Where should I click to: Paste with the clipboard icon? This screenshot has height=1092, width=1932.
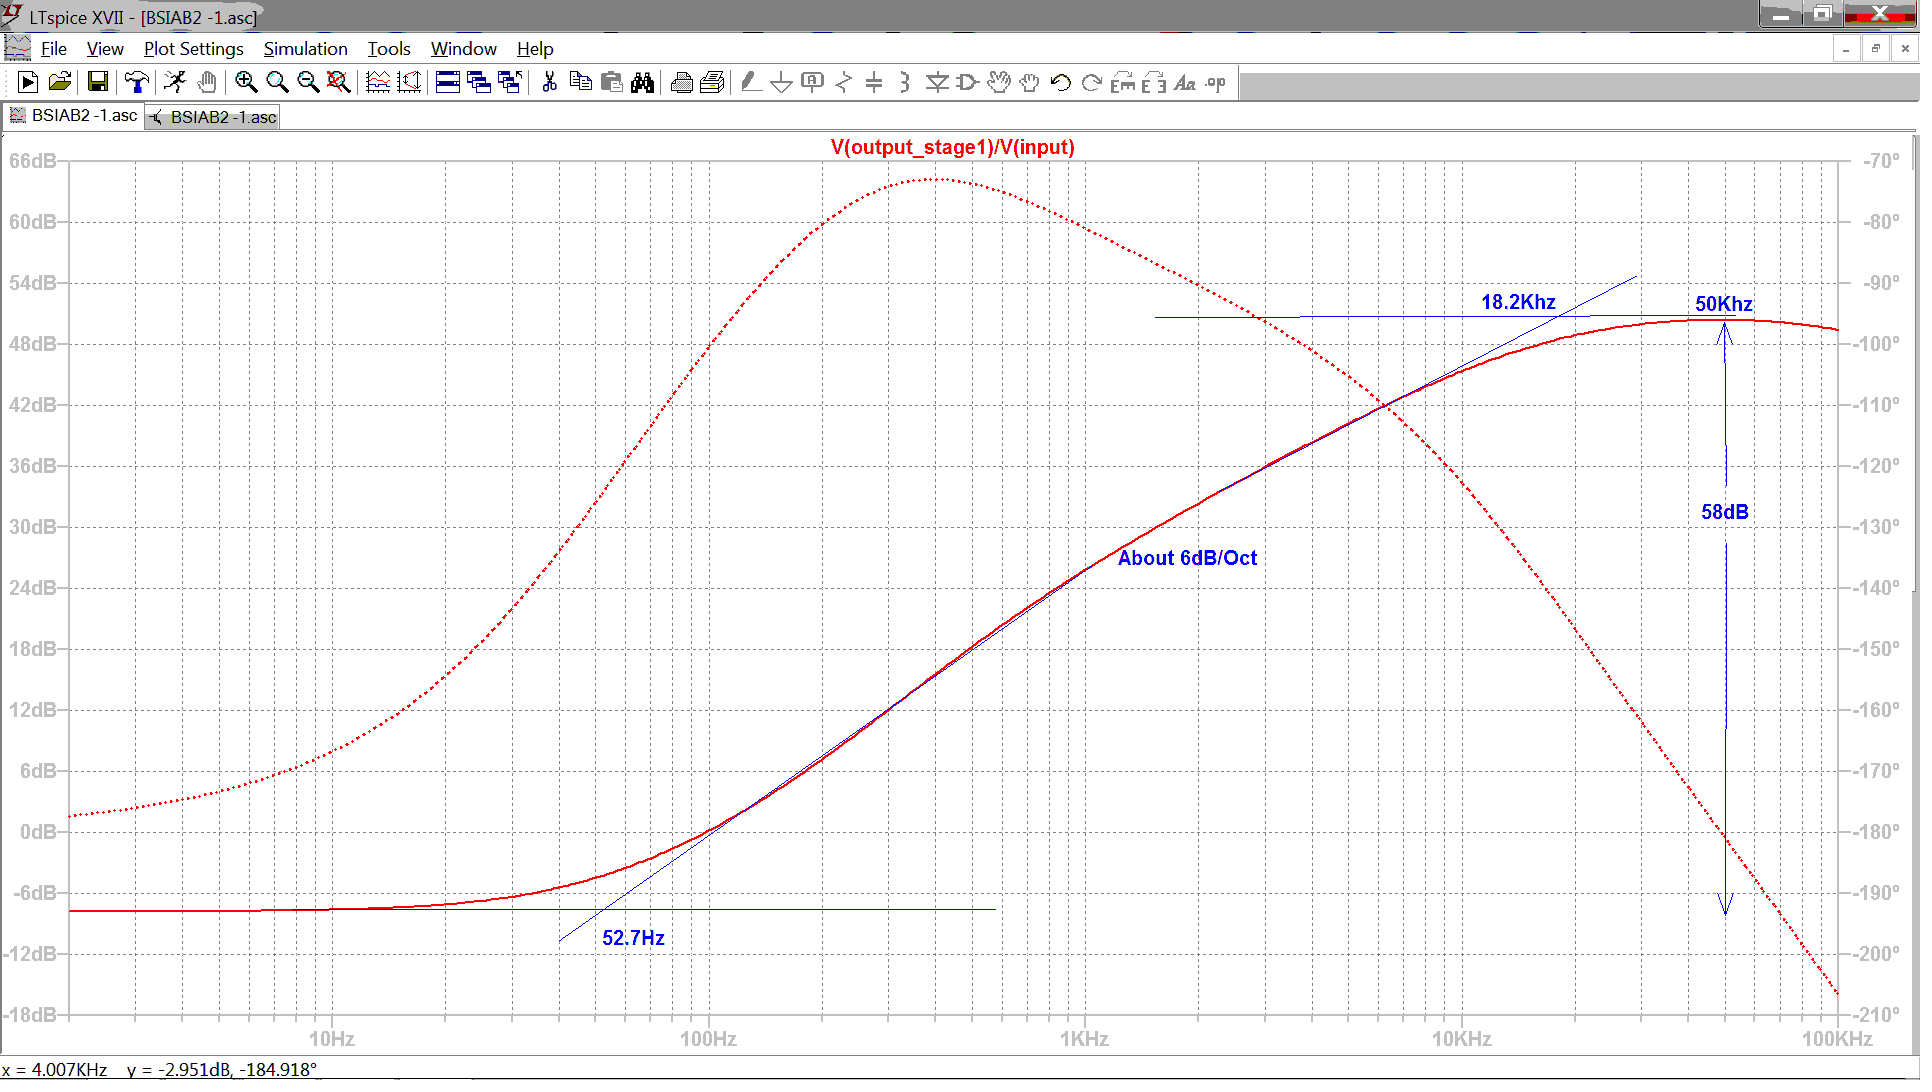(611, 83)
